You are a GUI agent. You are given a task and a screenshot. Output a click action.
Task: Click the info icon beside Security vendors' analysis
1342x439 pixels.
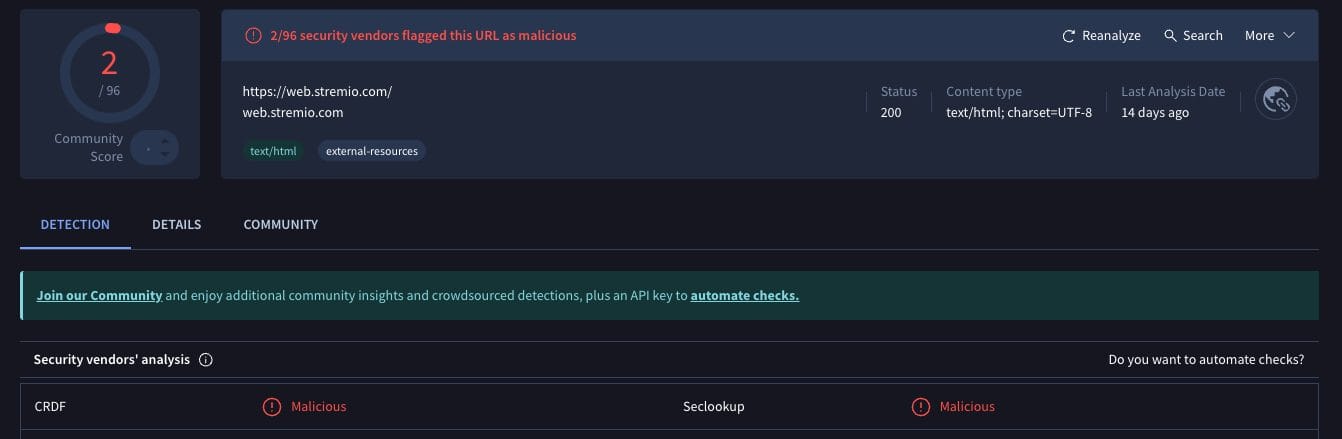point(206,360)
